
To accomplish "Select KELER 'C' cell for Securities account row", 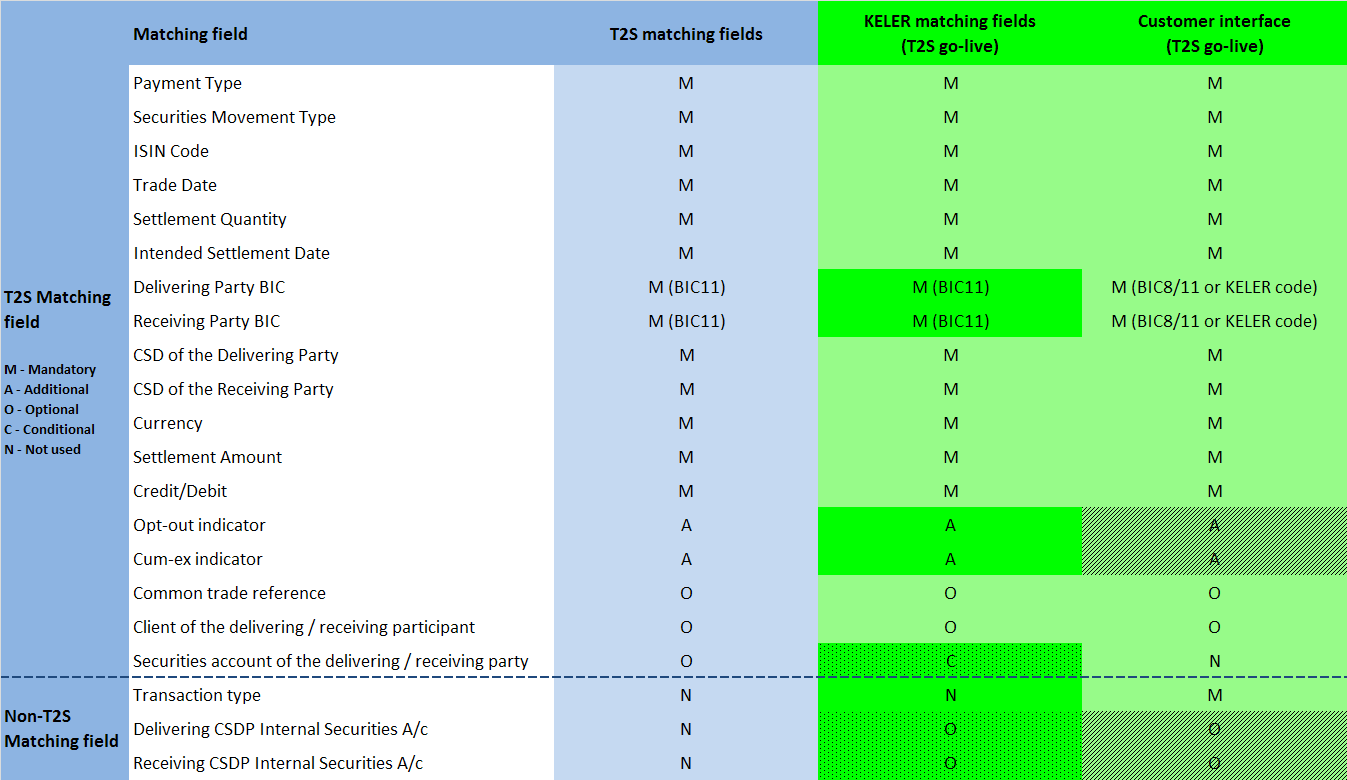I will [950, 661].
